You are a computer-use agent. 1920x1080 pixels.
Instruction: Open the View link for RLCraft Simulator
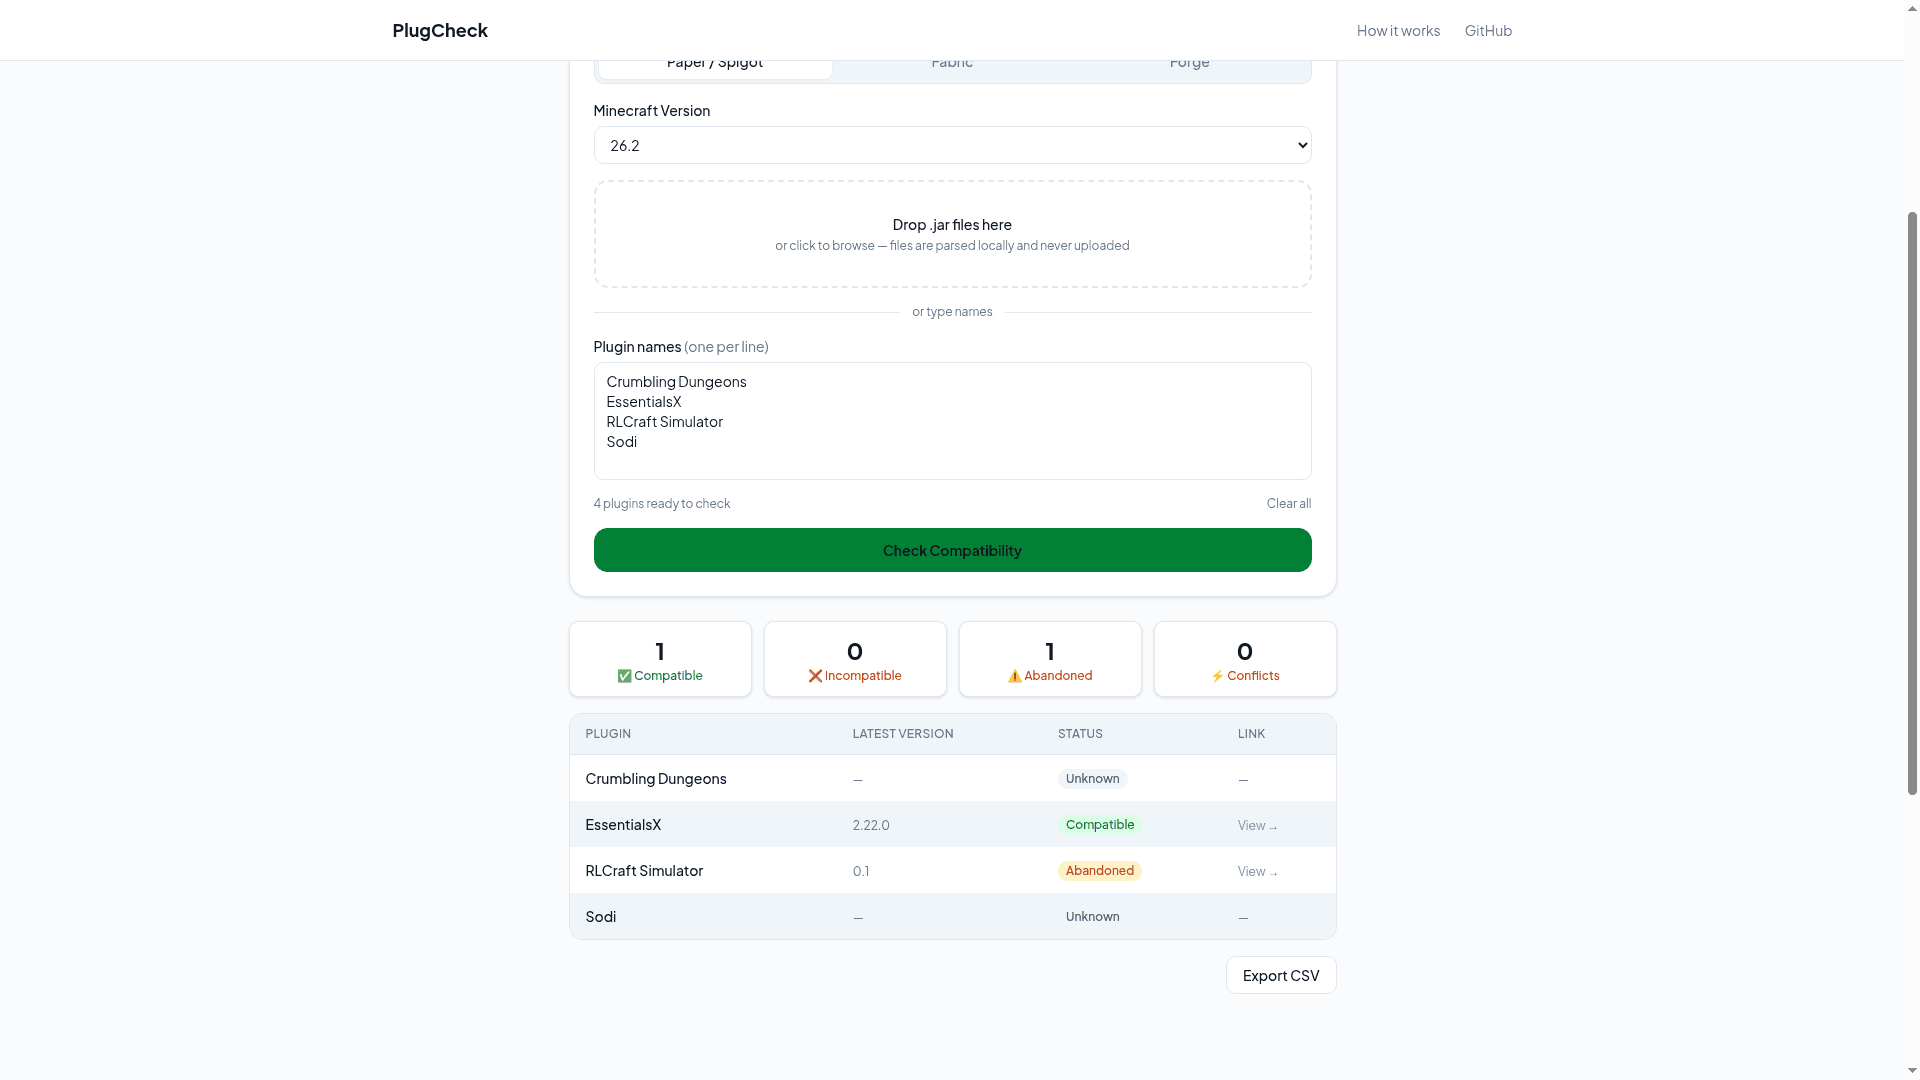pos(1258,871)
